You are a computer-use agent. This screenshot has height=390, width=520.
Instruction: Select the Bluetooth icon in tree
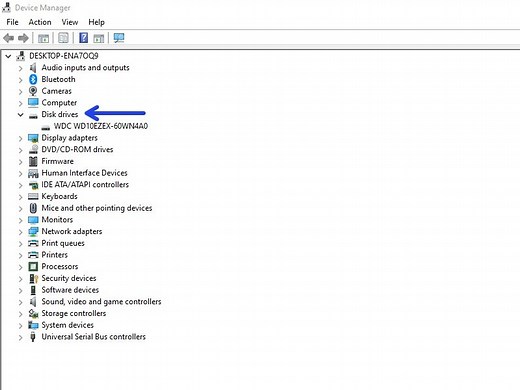tap(33, 79)
